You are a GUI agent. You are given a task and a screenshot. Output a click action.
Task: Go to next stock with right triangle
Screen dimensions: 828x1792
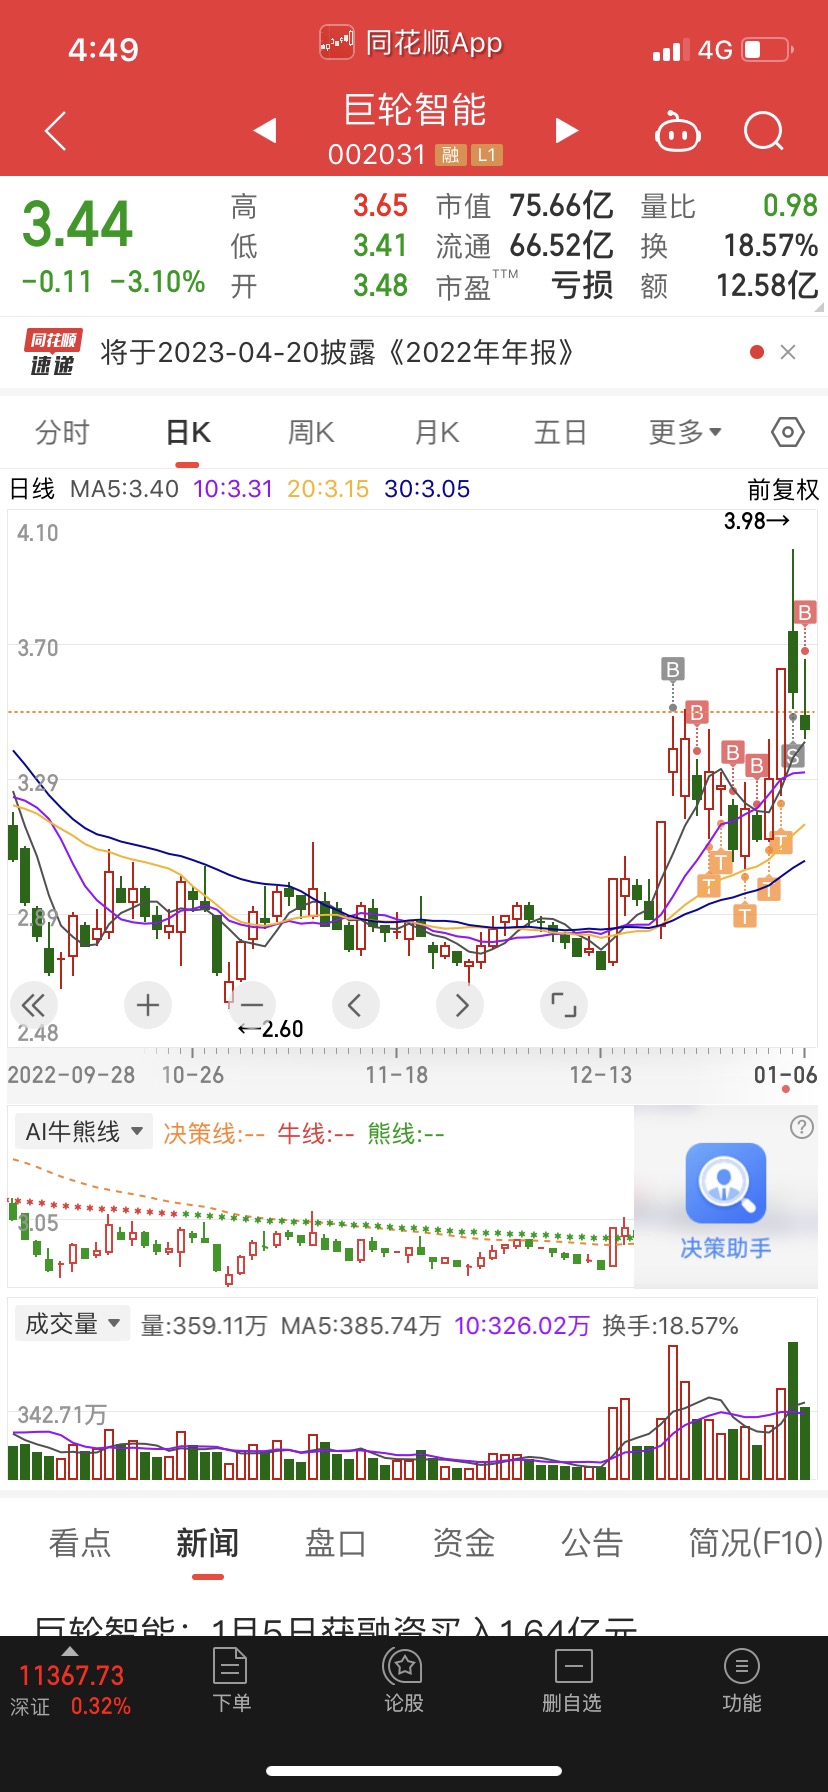pos(567,130)
